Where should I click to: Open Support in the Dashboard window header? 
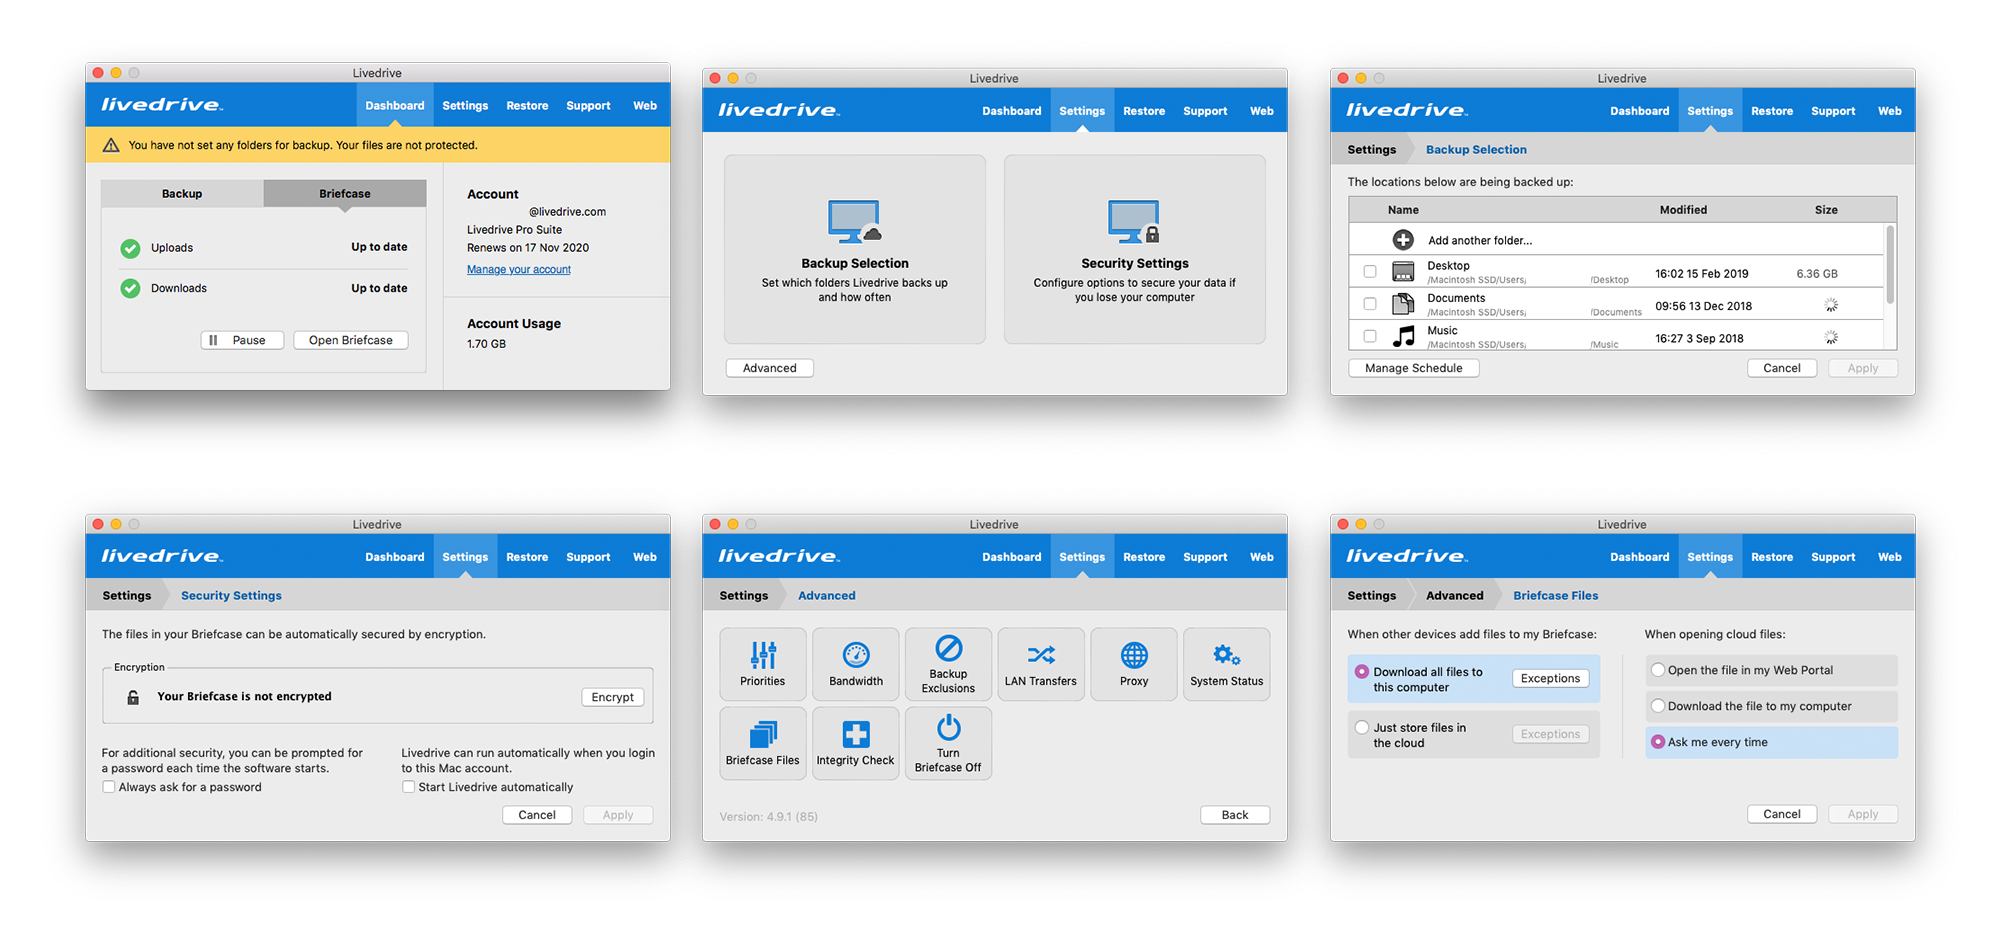click(588, 105)
